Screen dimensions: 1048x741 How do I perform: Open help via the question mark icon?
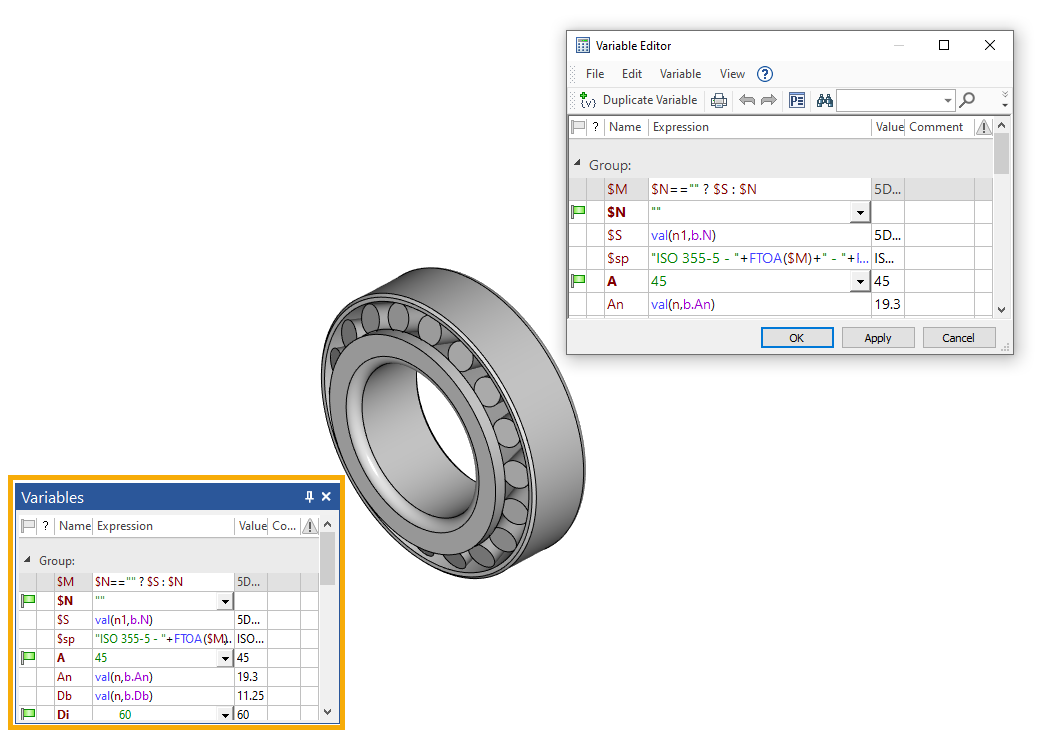(x=765, y=74)
